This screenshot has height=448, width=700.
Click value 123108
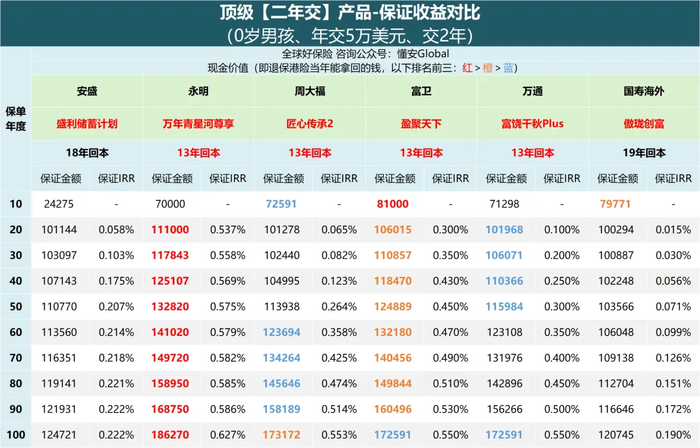[x=504, y=332]
